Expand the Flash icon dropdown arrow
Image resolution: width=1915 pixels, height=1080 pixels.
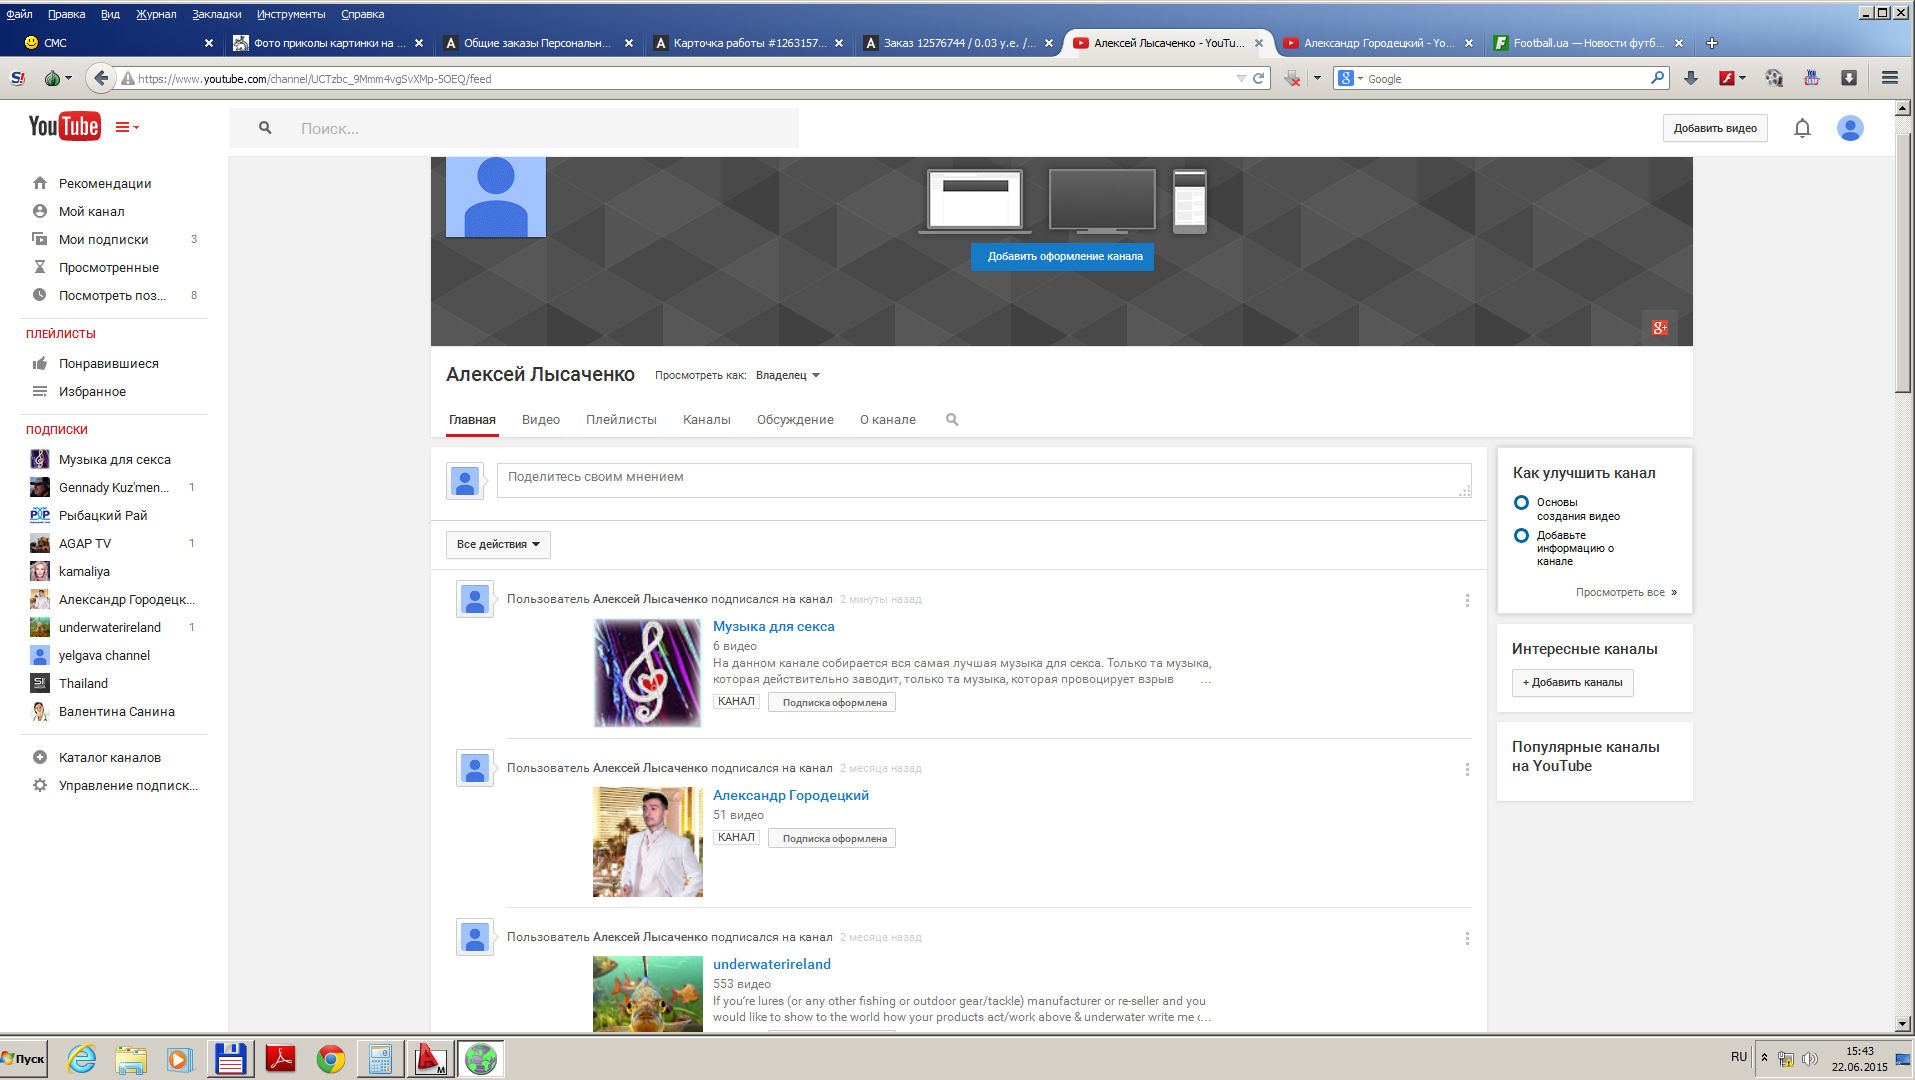(x=1742, y=78)
